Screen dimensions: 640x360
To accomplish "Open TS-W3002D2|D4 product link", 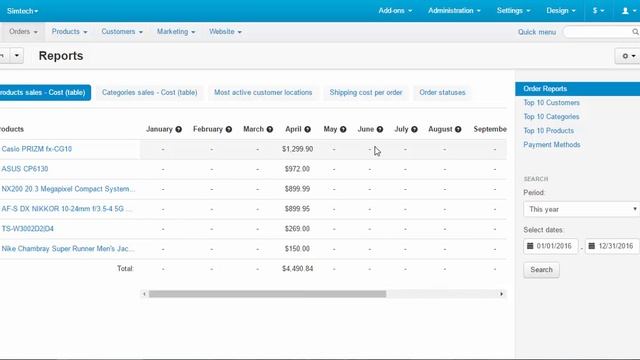I will (x=27, y=229).
